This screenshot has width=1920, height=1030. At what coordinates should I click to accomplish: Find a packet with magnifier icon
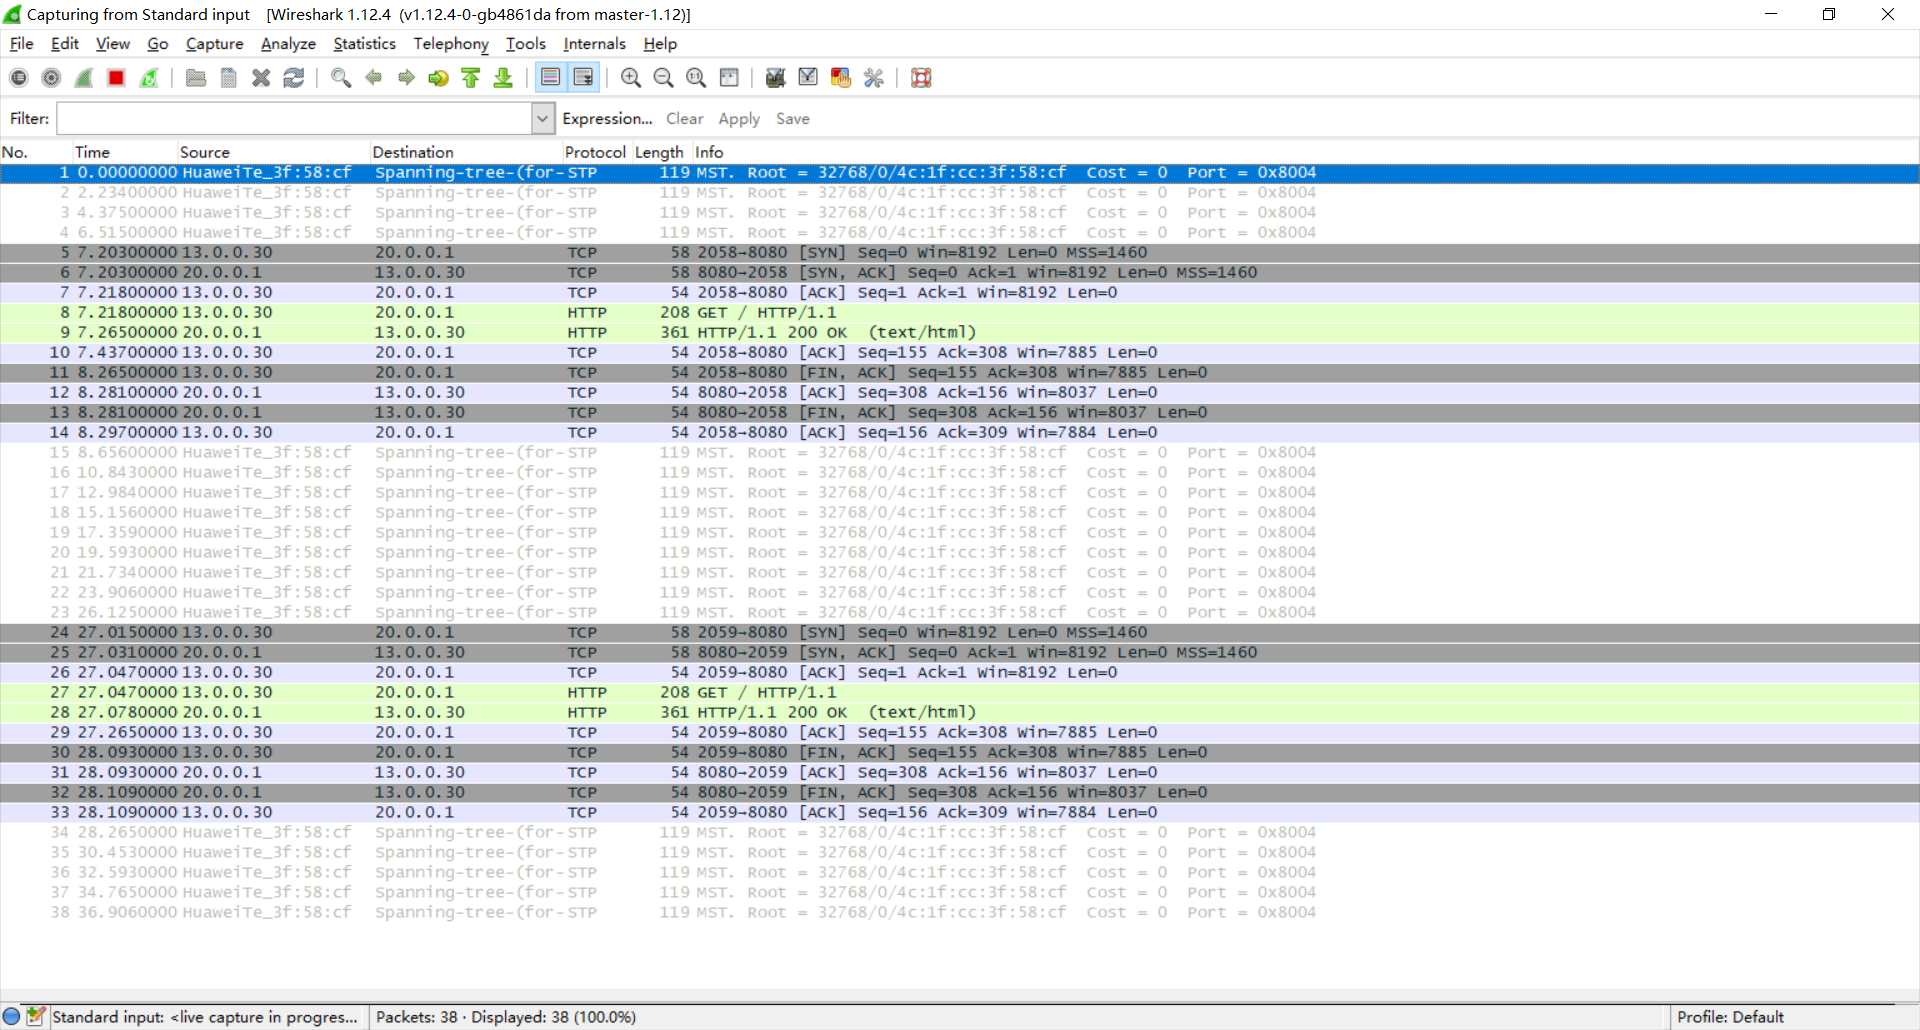[x=341, y=78]
